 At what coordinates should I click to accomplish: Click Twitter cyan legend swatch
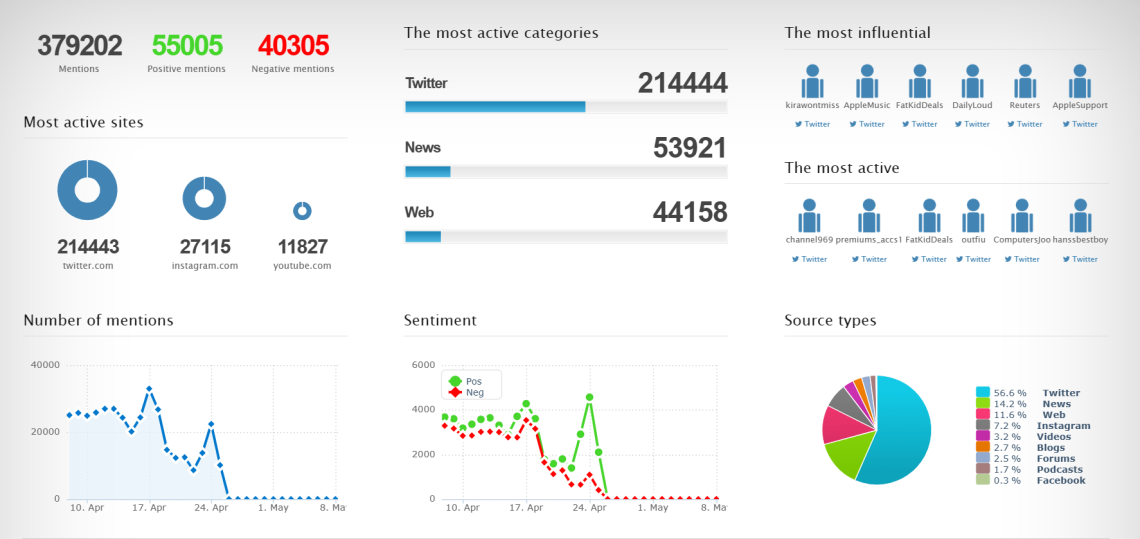(x=983, y=393)
